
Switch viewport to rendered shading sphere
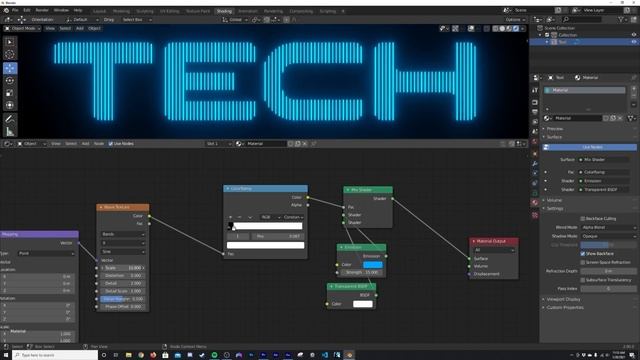tap(516, 29)
